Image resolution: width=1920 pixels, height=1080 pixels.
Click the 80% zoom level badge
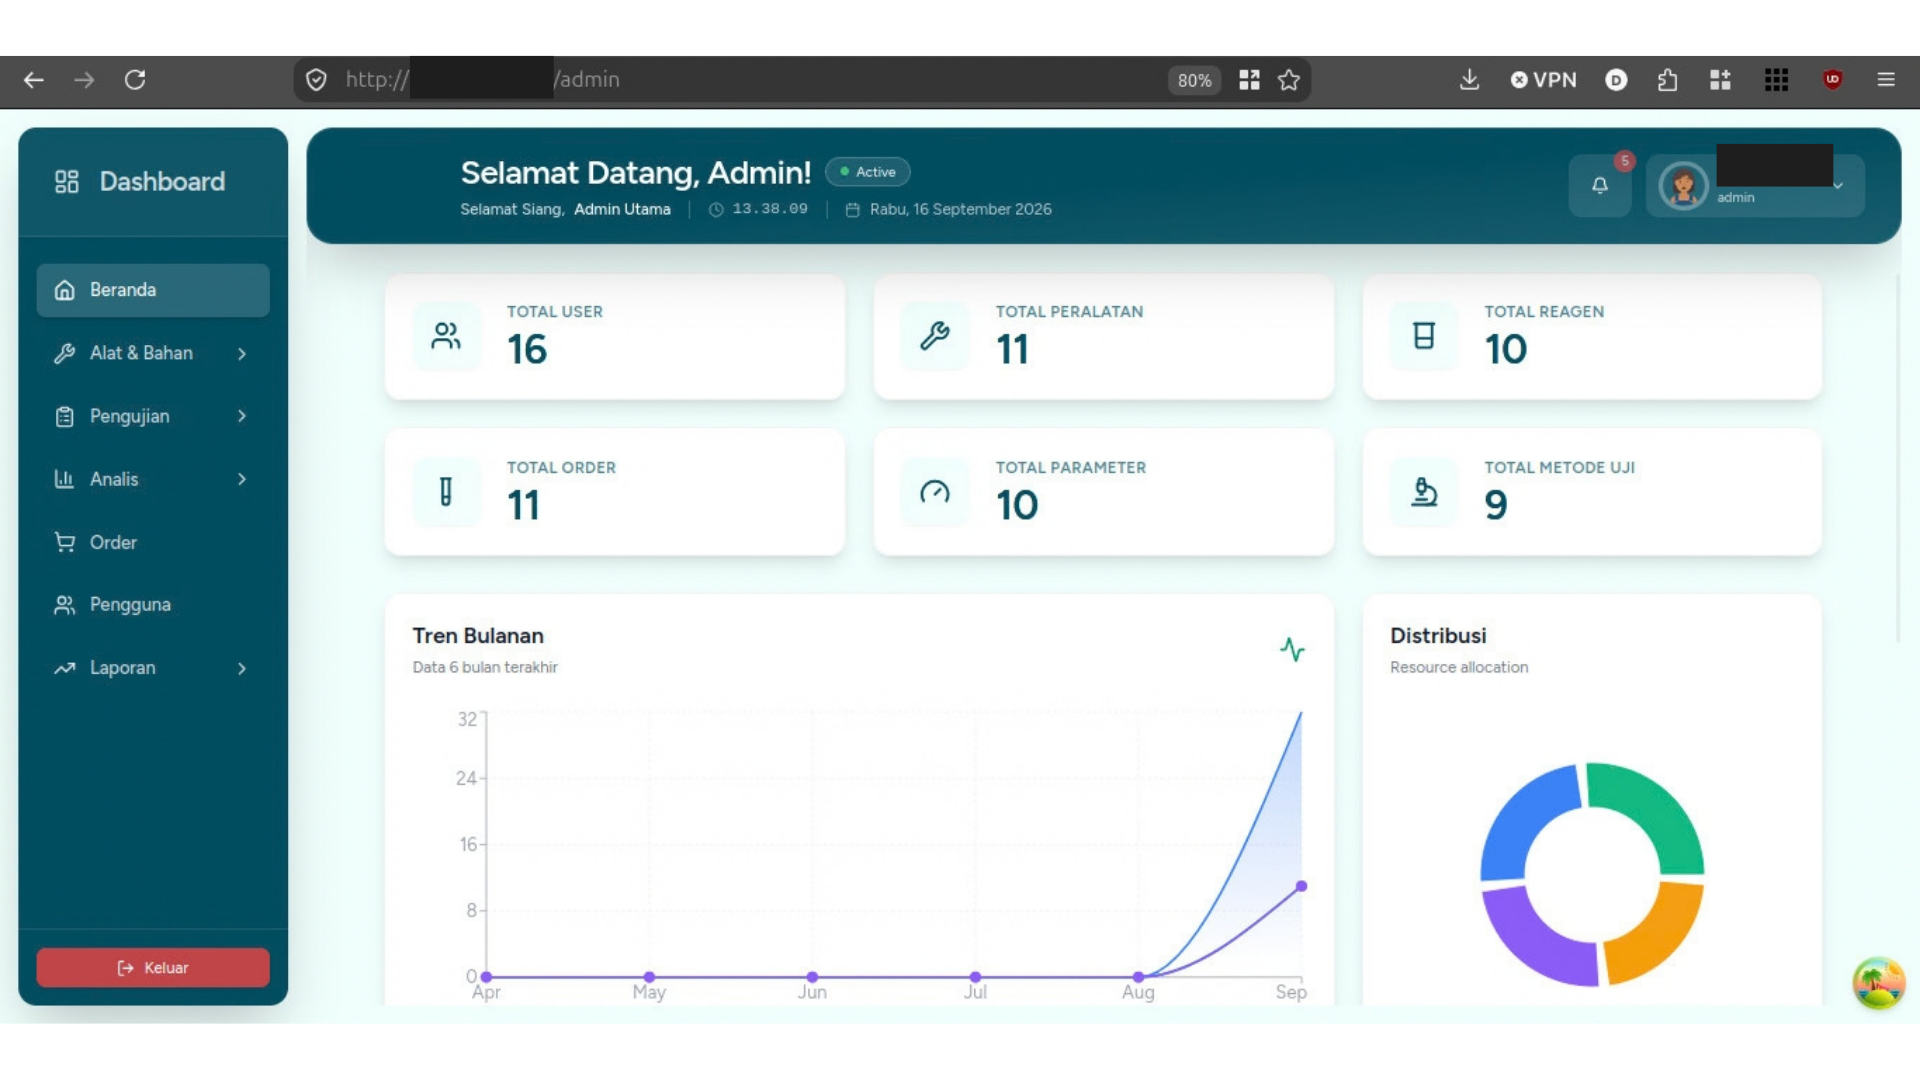tap(1194, 80)
